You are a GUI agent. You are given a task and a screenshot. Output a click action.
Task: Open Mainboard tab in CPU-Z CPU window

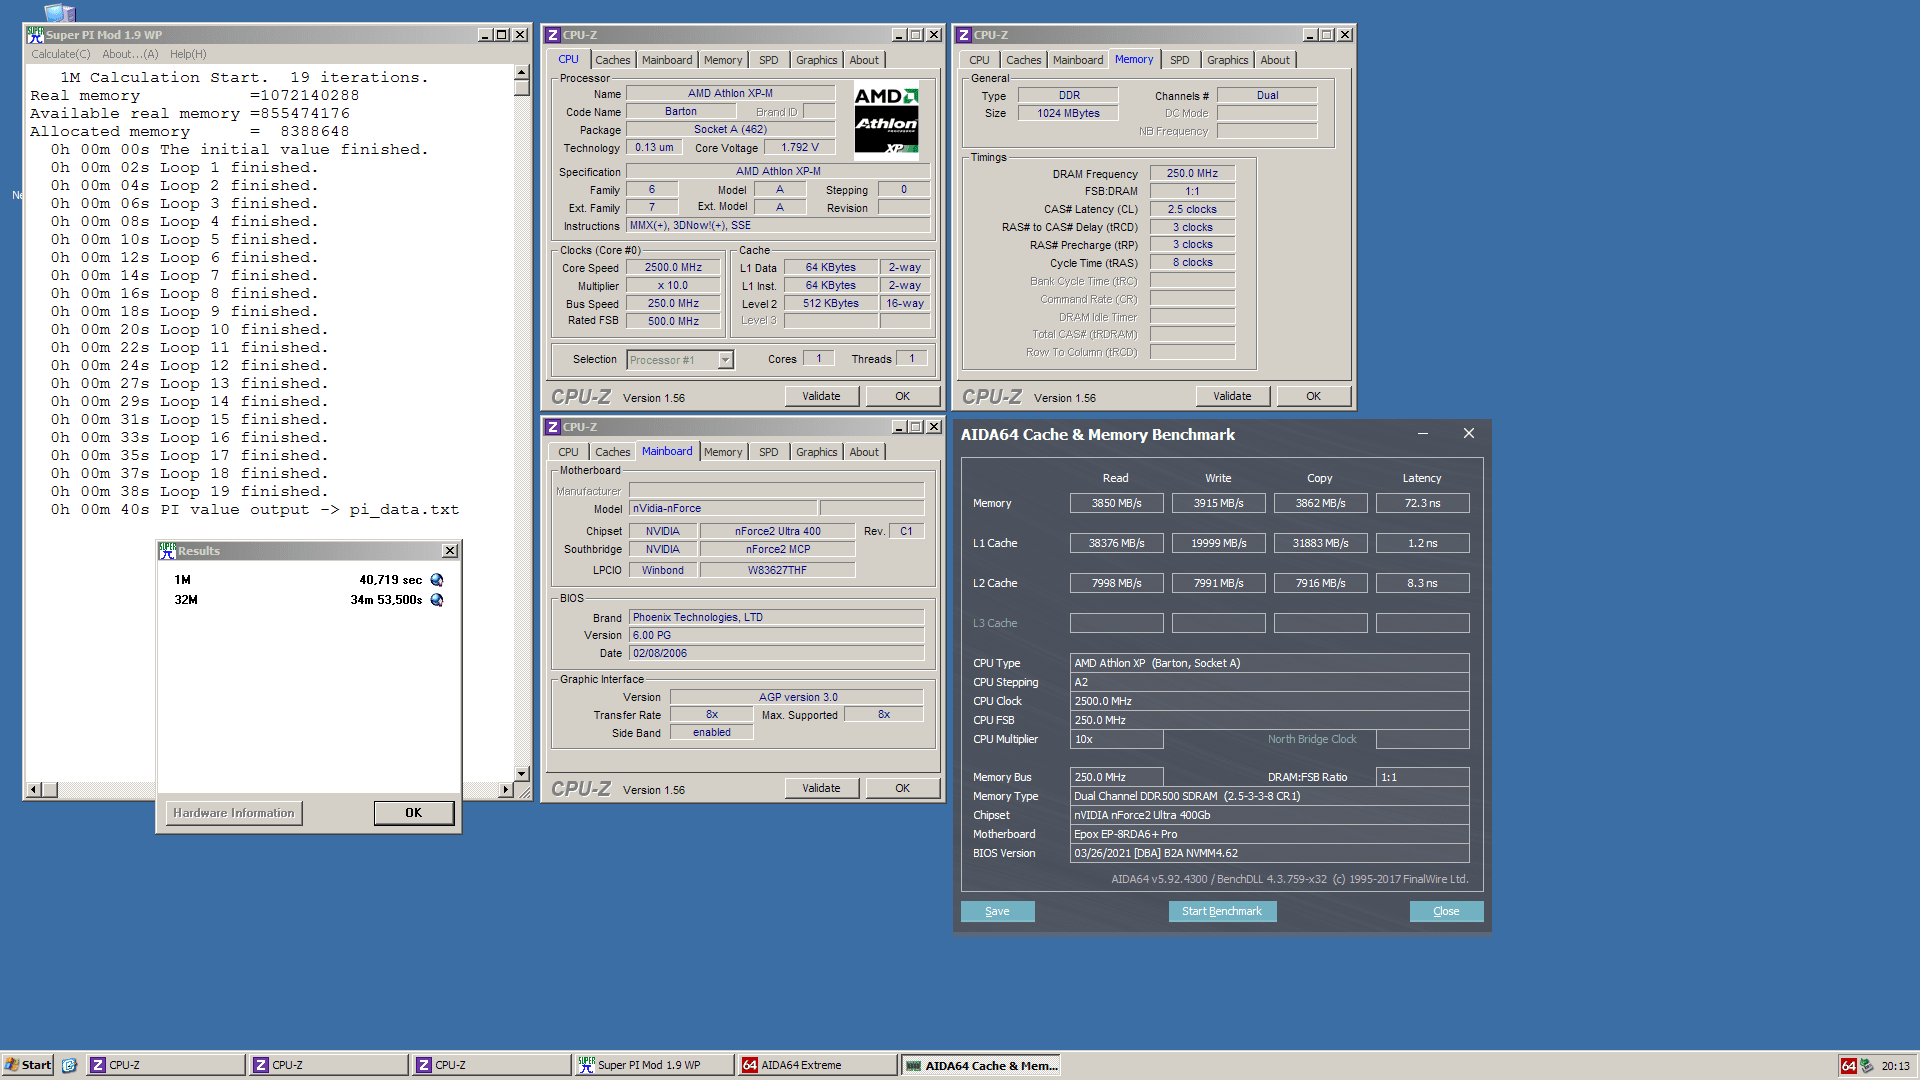click(666, 60)
